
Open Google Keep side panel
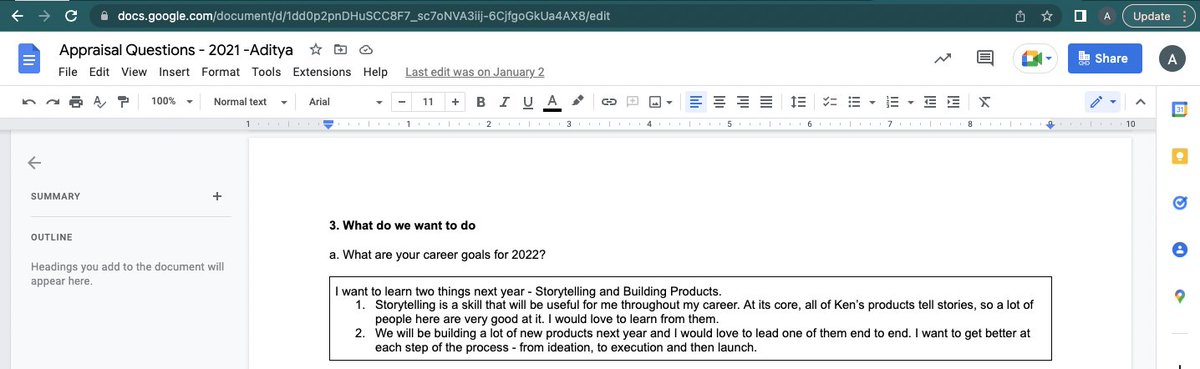(1179, 156)
